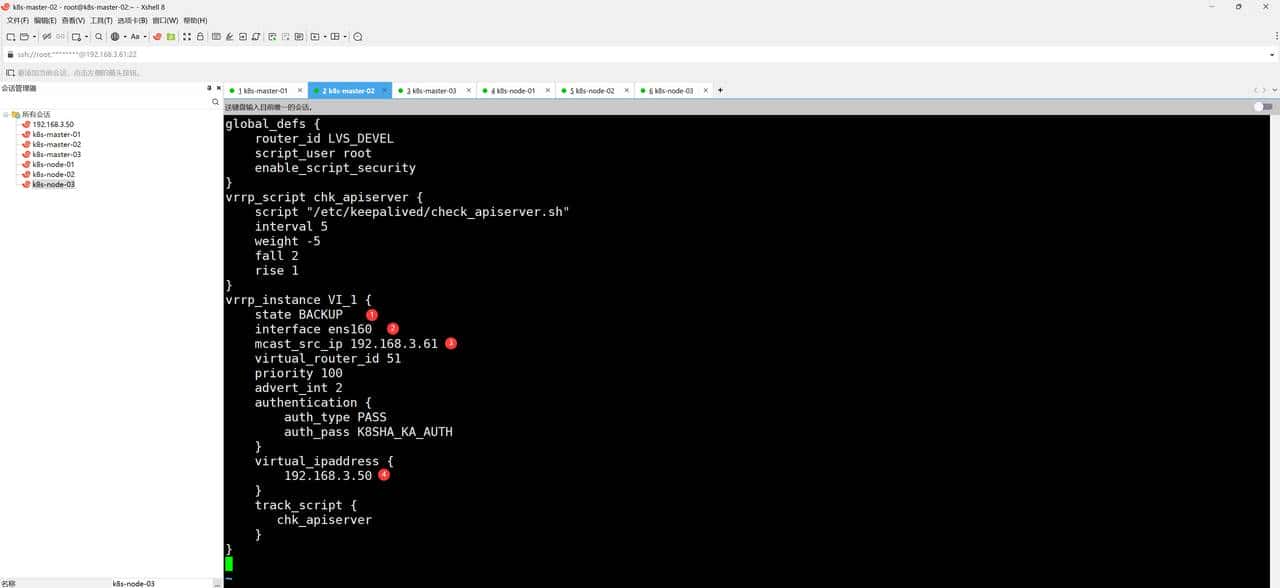Click the tiling layout icon on the toolbar
Image resolution: width=1280 pixels, height=588 pixels.
point(335,36)
